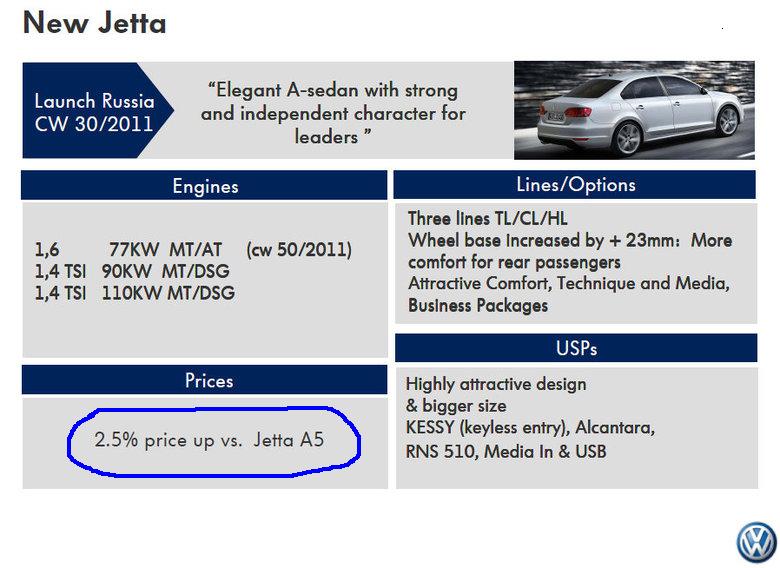Click the blue circled price text
Screen dimensions: 780x568
(209, 440)
